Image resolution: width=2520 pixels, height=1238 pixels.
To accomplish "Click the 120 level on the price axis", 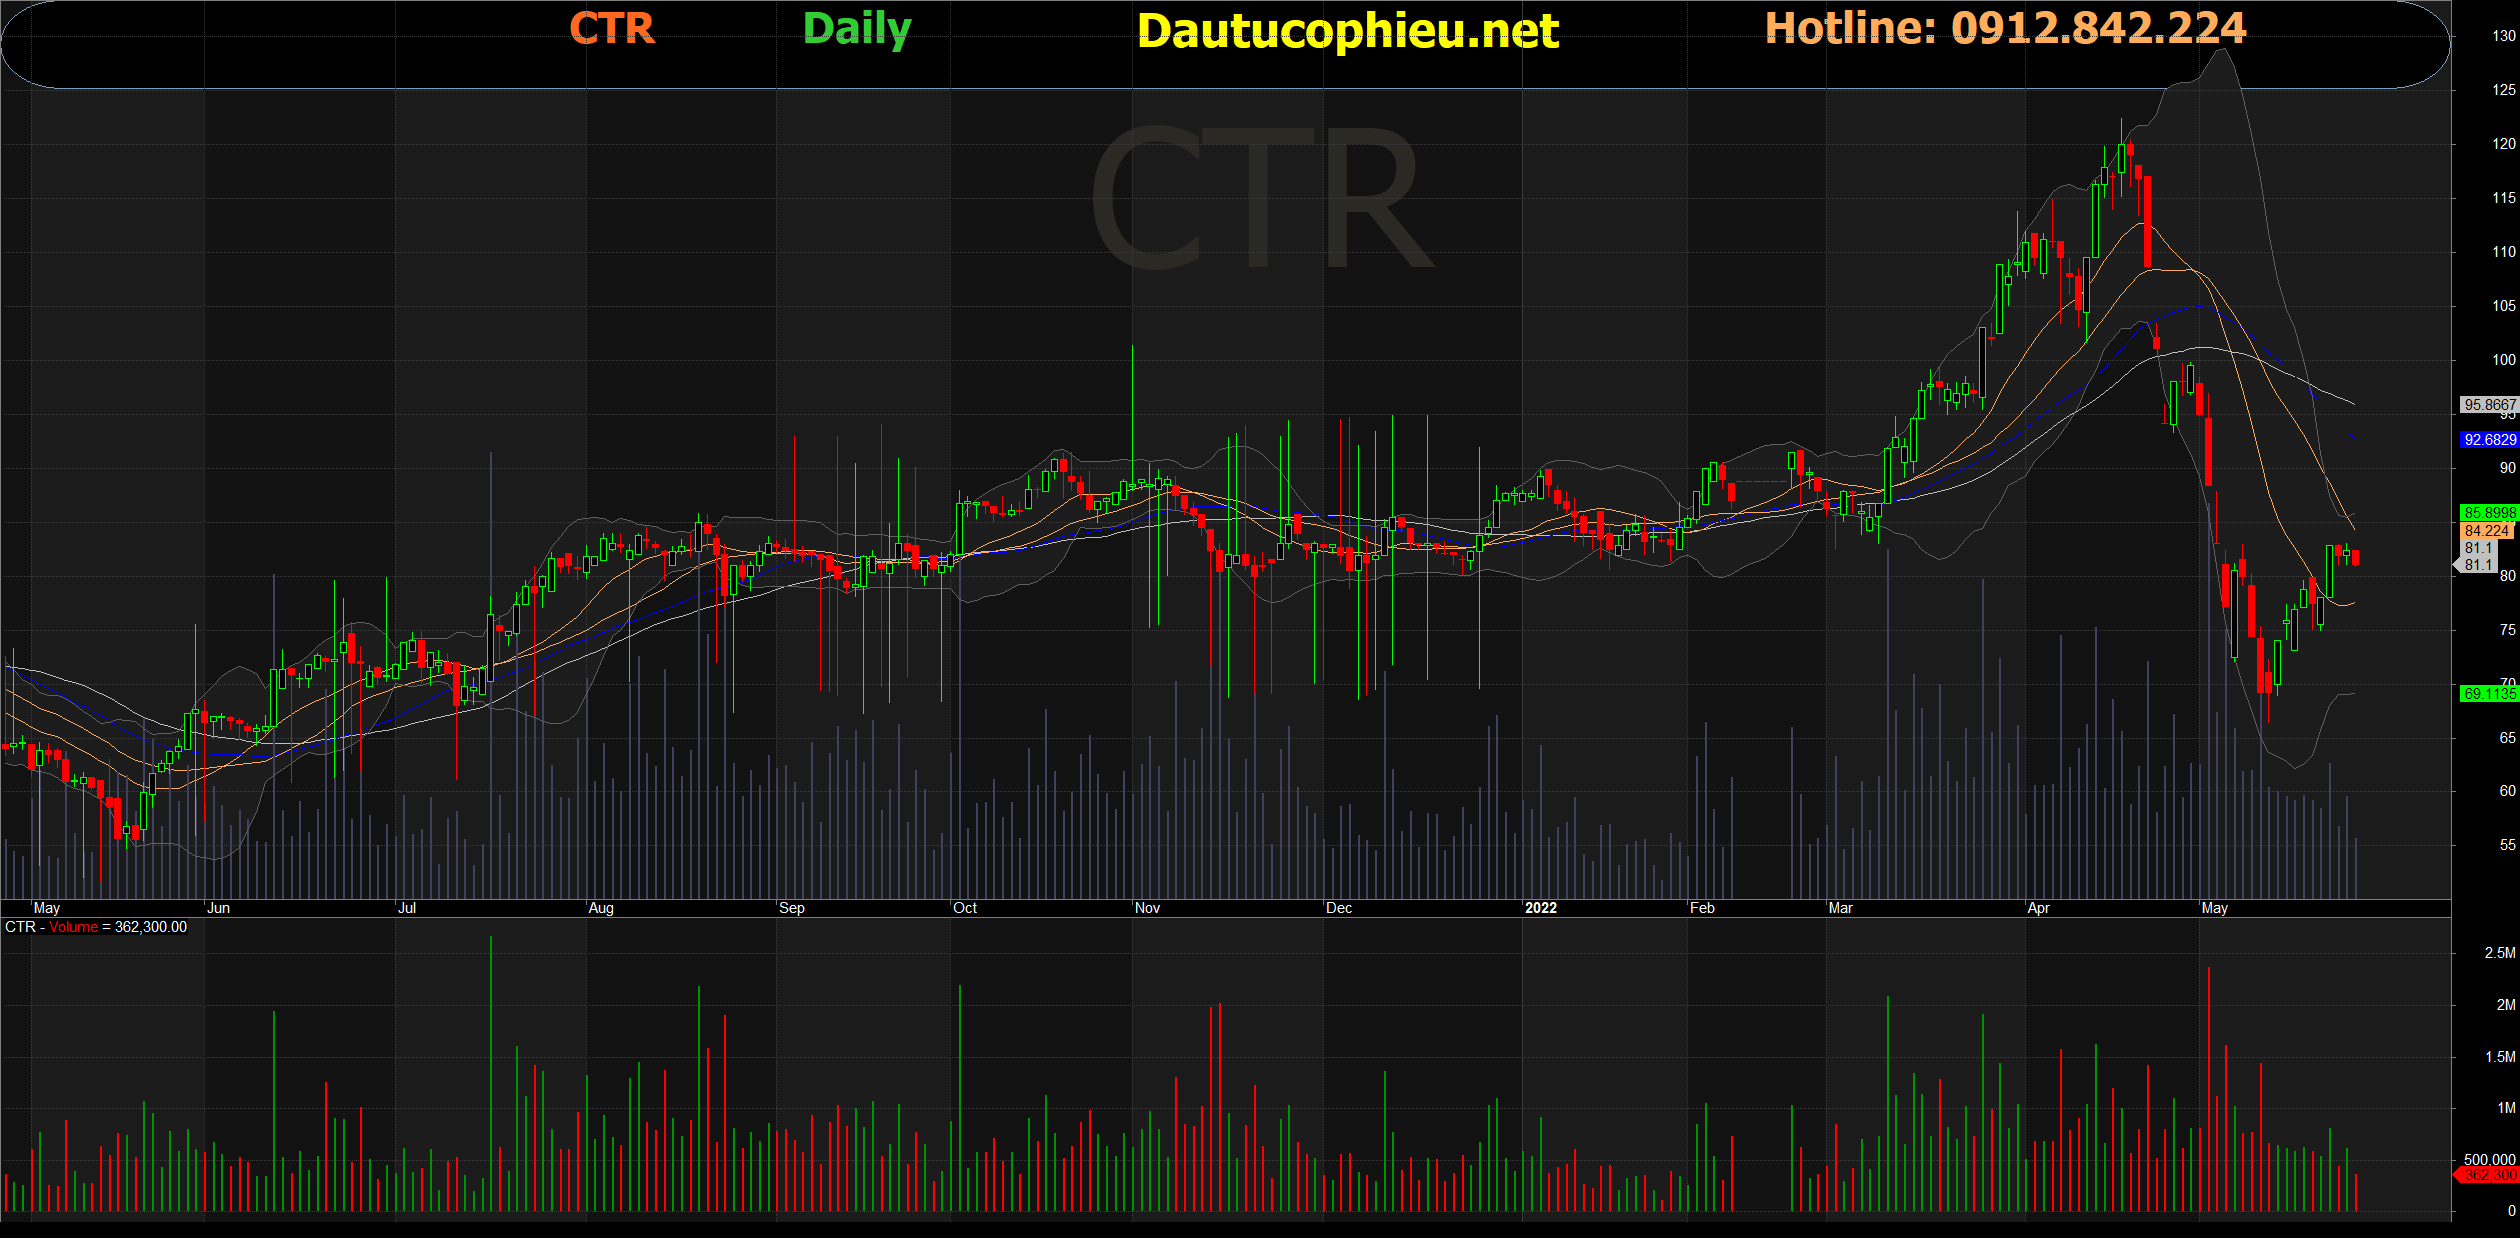I will [x=2503, y=144].
